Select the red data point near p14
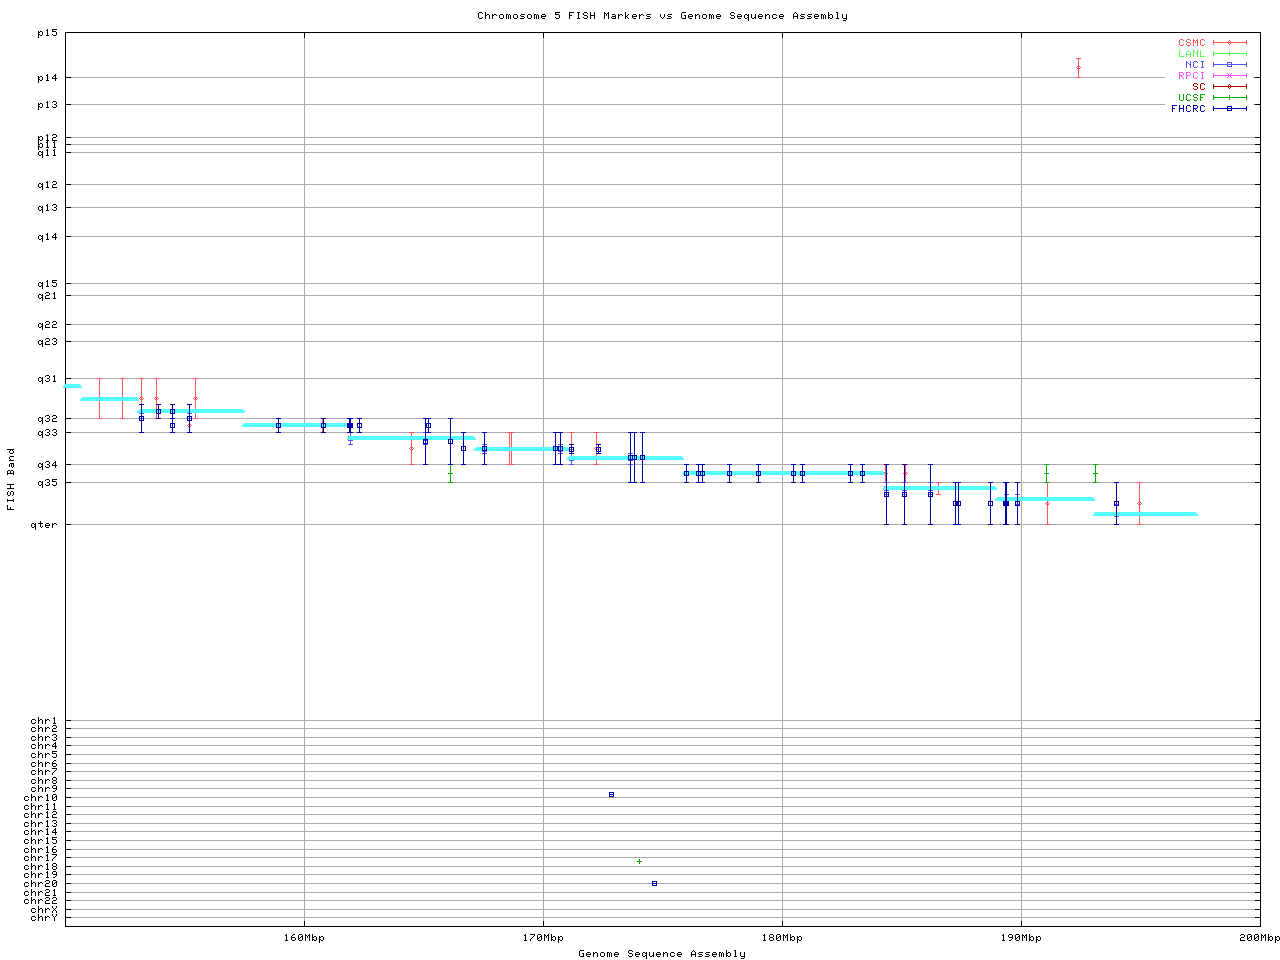The image size is (1280, 960). pos(1078,68)
